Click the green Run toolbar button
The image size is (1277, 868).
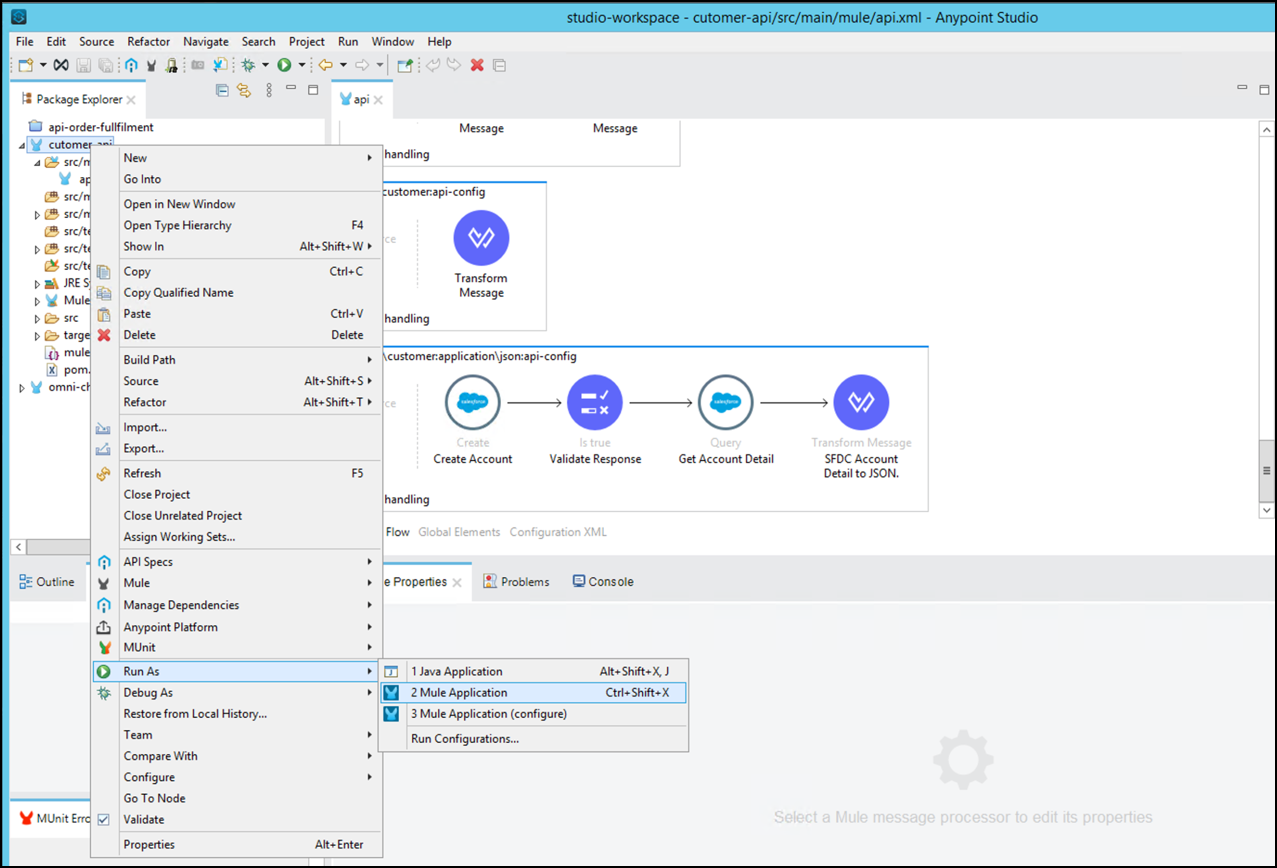click(x=285, y=65)
